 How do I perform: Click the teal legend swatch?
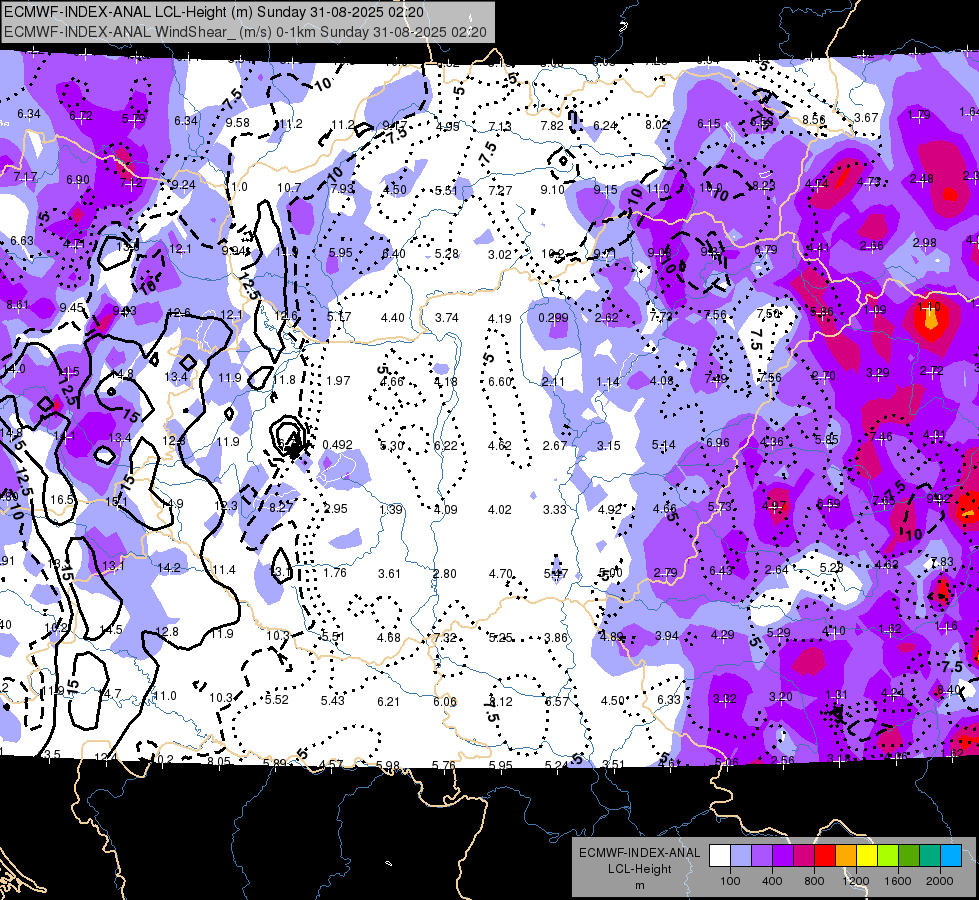point(930,856)
